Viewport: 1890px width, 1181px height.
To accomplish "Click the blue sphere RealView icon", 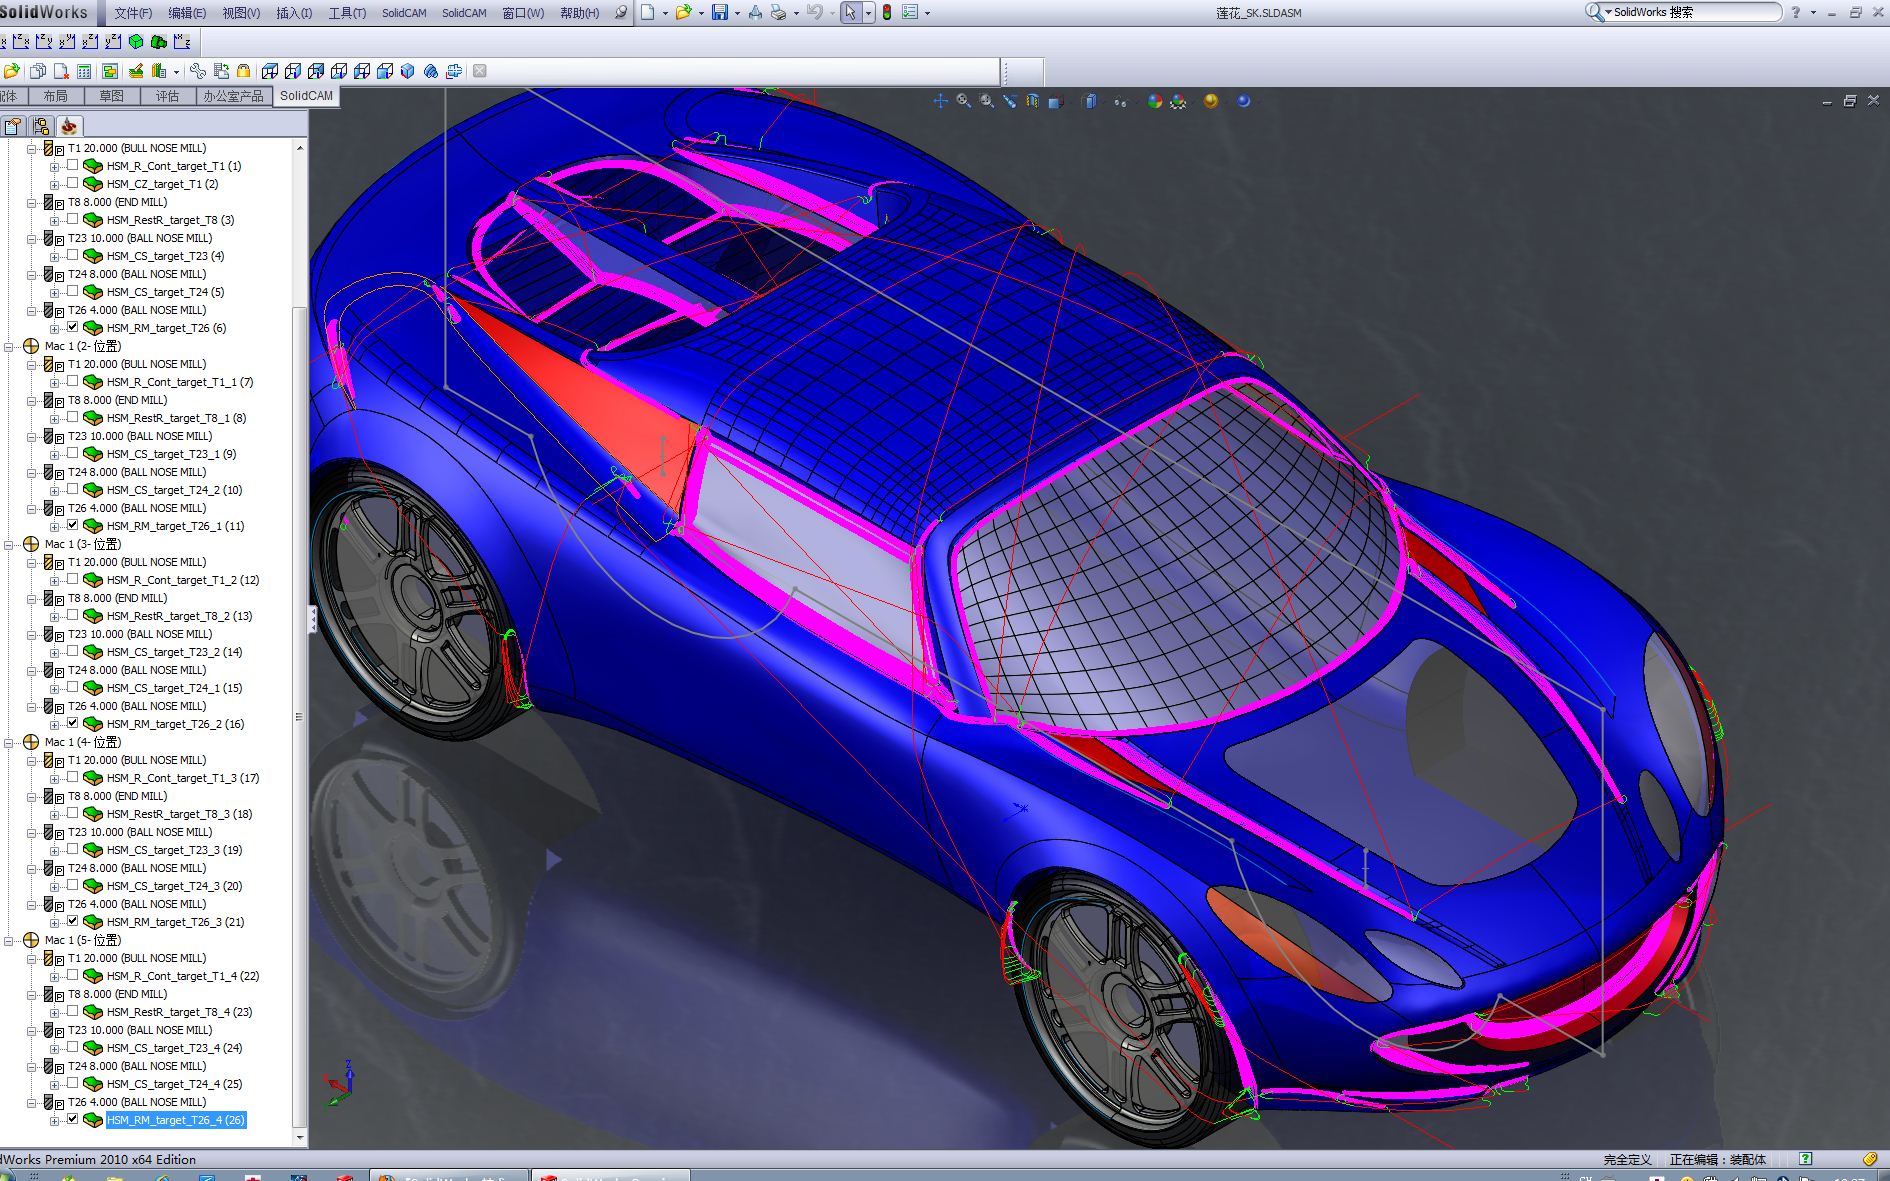I will 1243,101.
